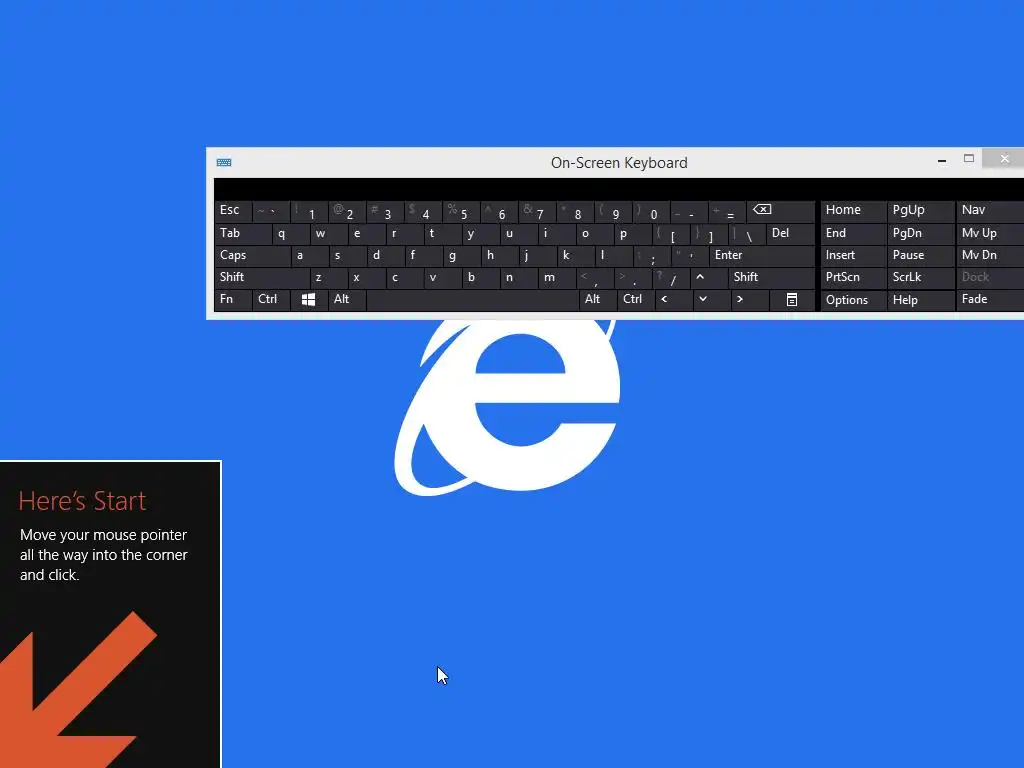The height and width of the screenshot is (768, 1024).
Task: Click the up arrow key
Action: click(x=709, y=278)
